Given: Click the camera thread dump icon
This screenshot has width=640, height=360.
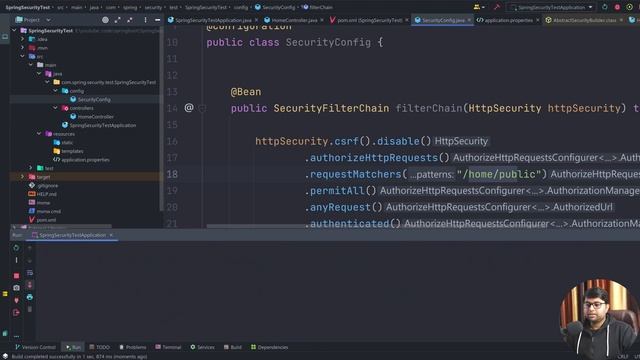Looking at the screenshot, I should coord(16,288).
